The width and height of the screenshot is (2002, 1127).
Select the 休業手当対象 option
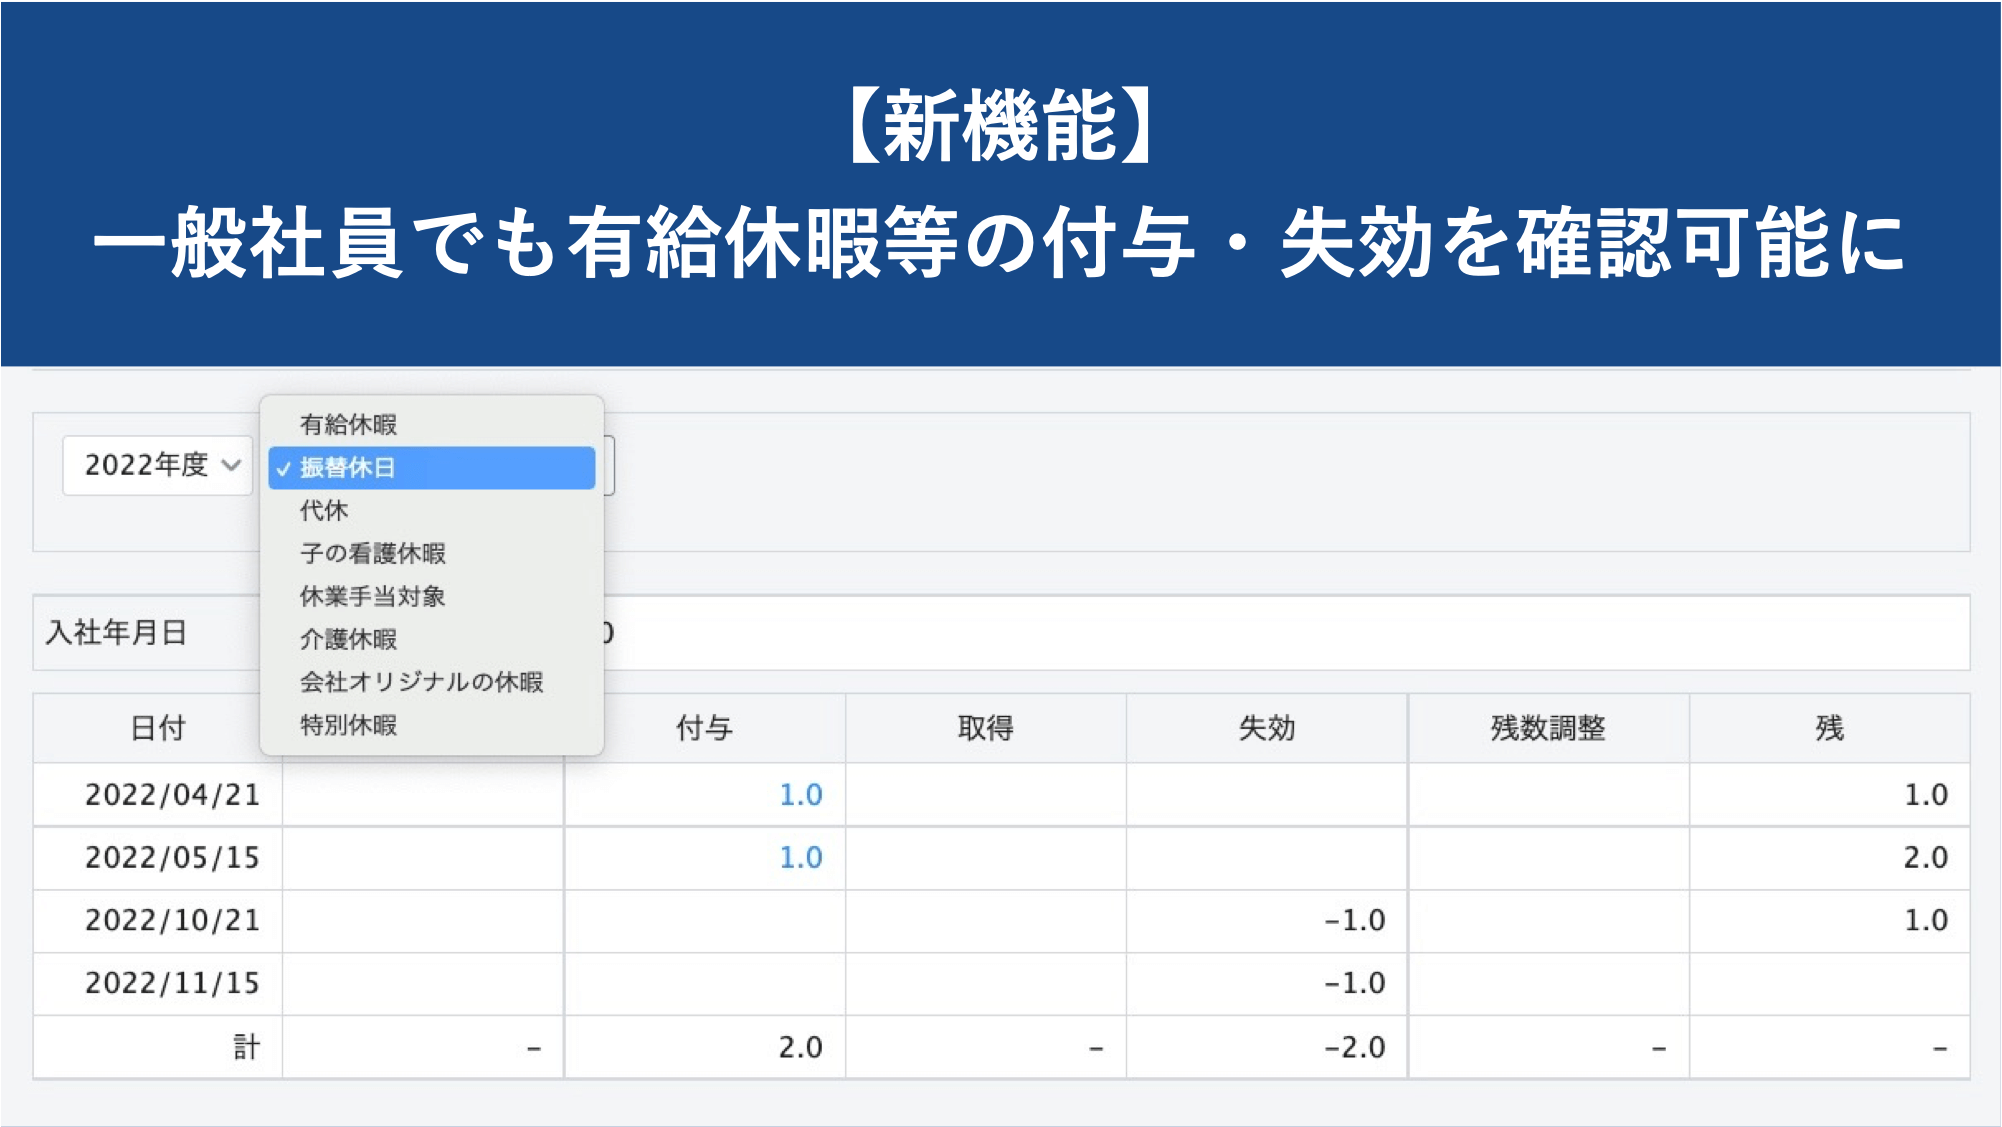pos(431,597)
